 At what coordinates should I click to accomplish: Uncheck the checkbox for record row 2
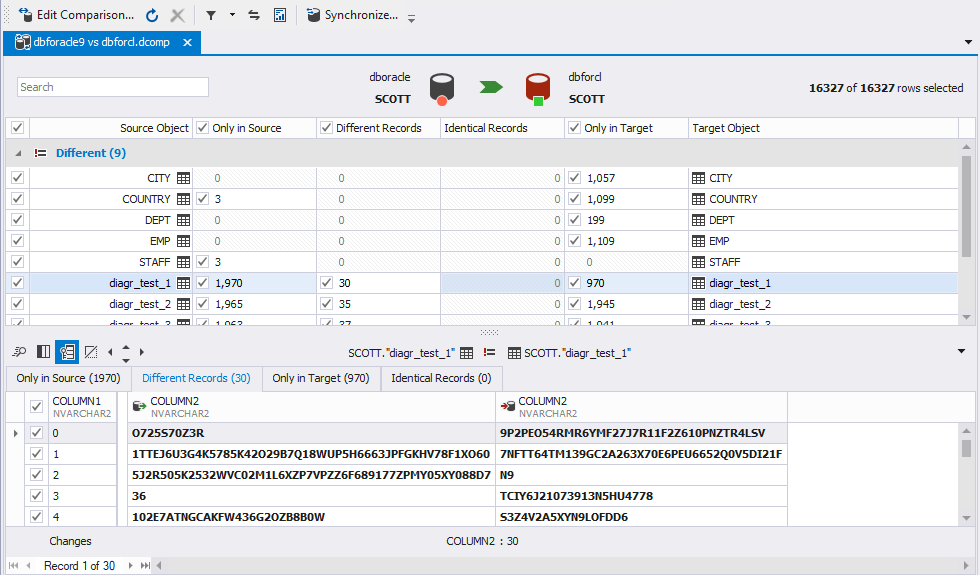pyautogui.click(x=37, y=475)
